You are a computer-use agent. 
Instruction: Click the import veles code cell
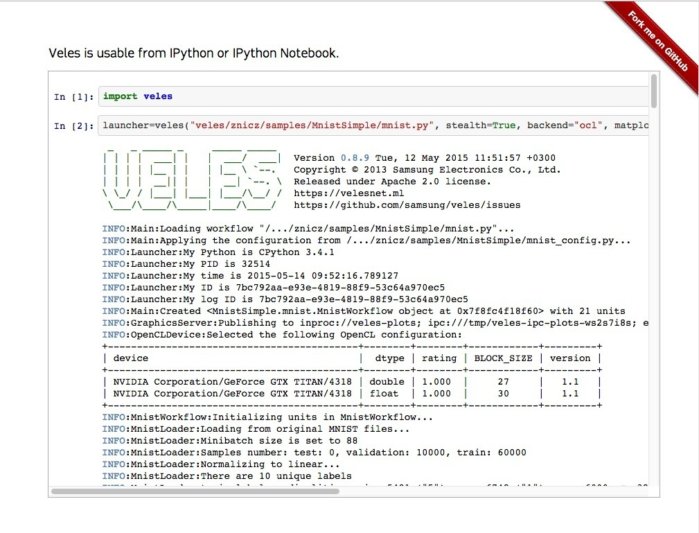click(370, 96)
